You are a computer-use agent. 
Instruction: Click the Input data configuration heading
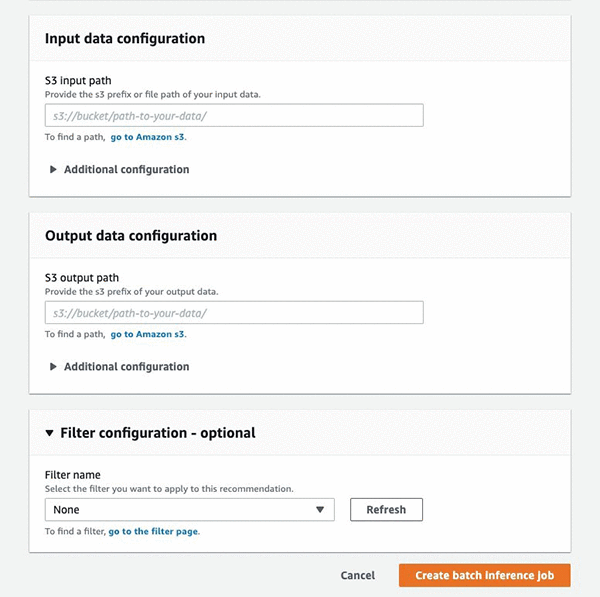(x=125, y=39)
